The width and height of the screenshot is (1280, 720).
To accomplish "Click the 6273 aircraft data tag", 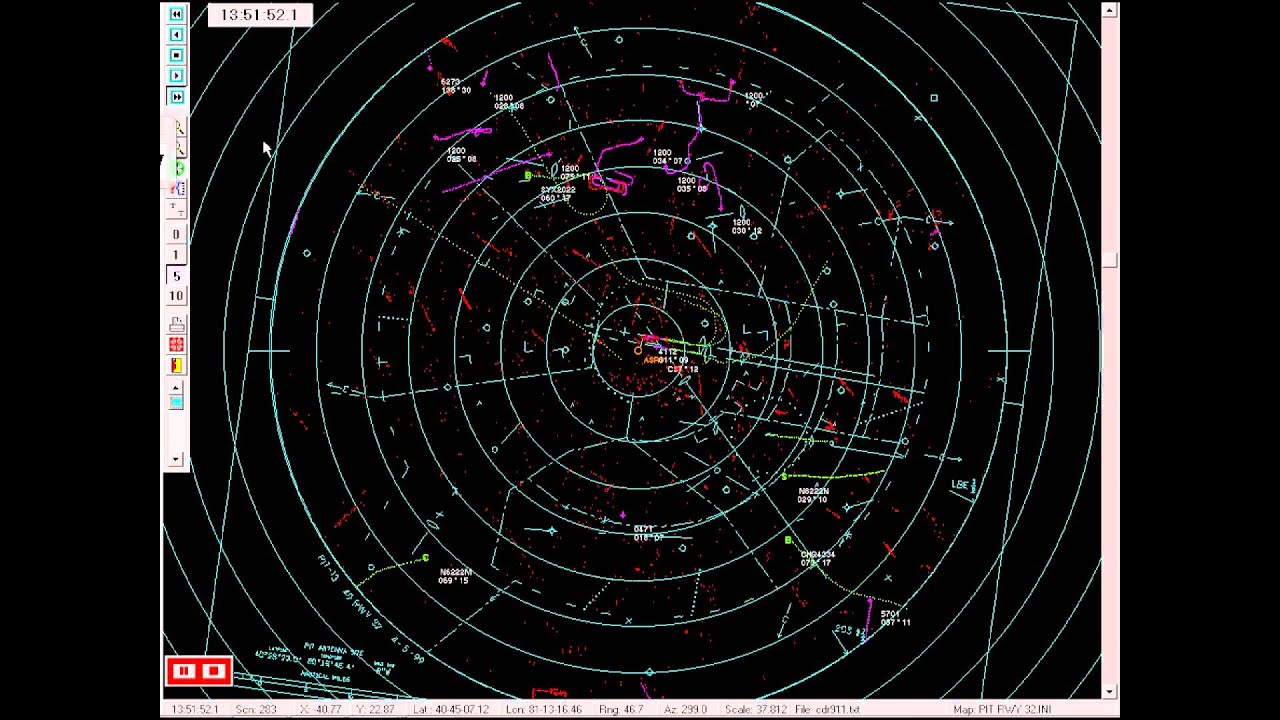I will click(x=454, y=86).
